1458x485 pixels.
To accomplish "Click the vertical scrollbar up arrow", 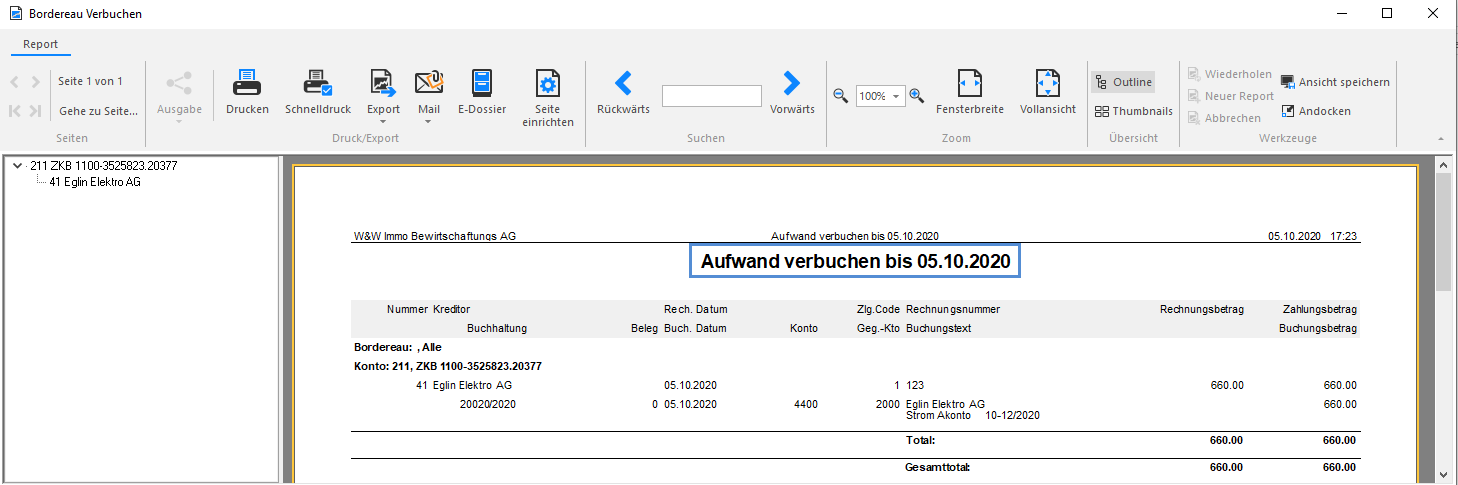I will click(x=1443, y=163).
